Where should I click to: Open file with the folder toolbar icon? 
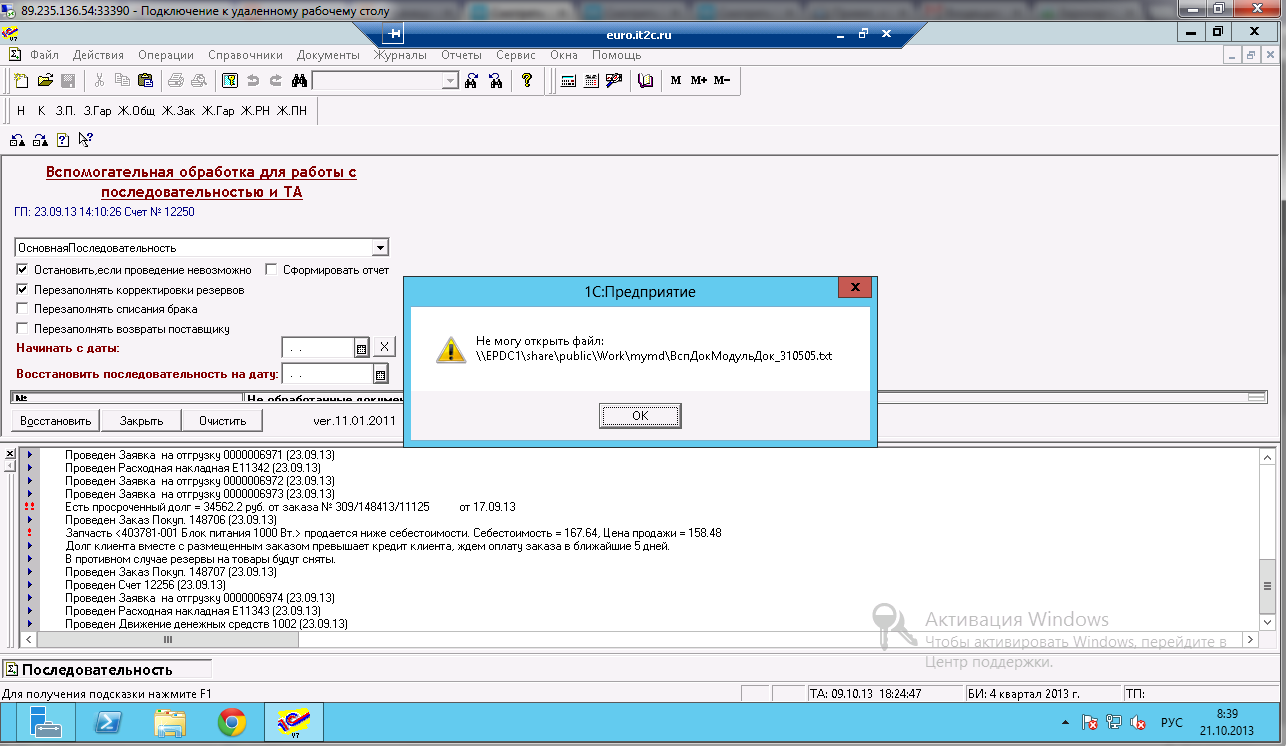tap(45, 81)
